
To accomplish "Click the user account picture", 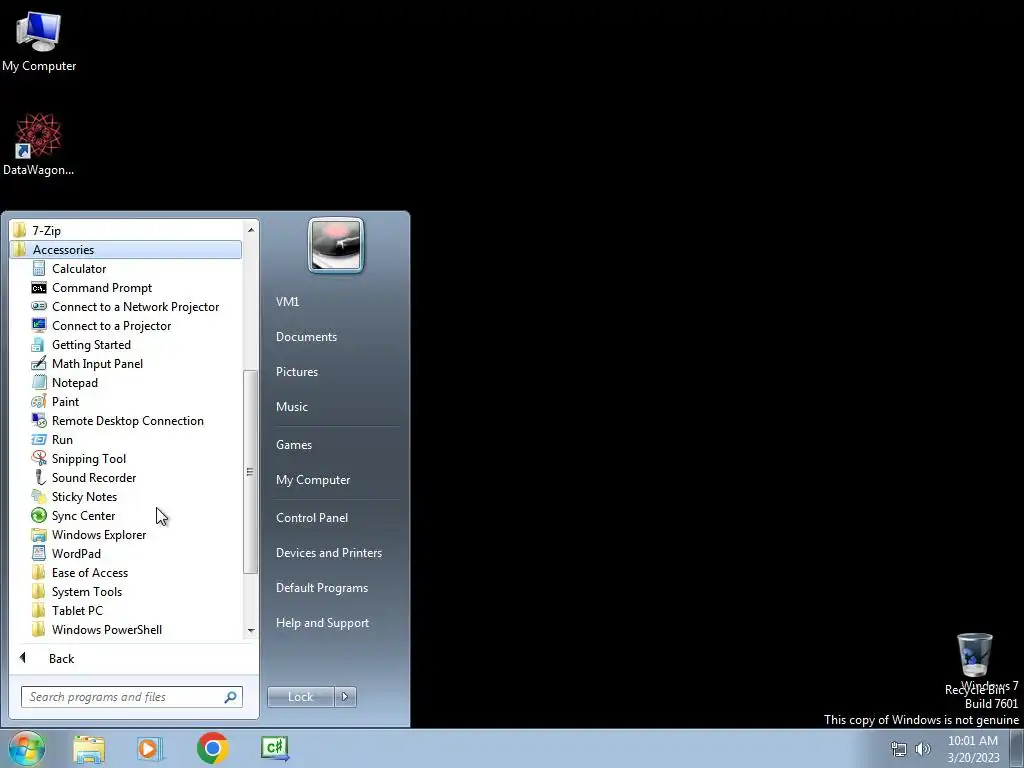I will click(x=336, y=245).
